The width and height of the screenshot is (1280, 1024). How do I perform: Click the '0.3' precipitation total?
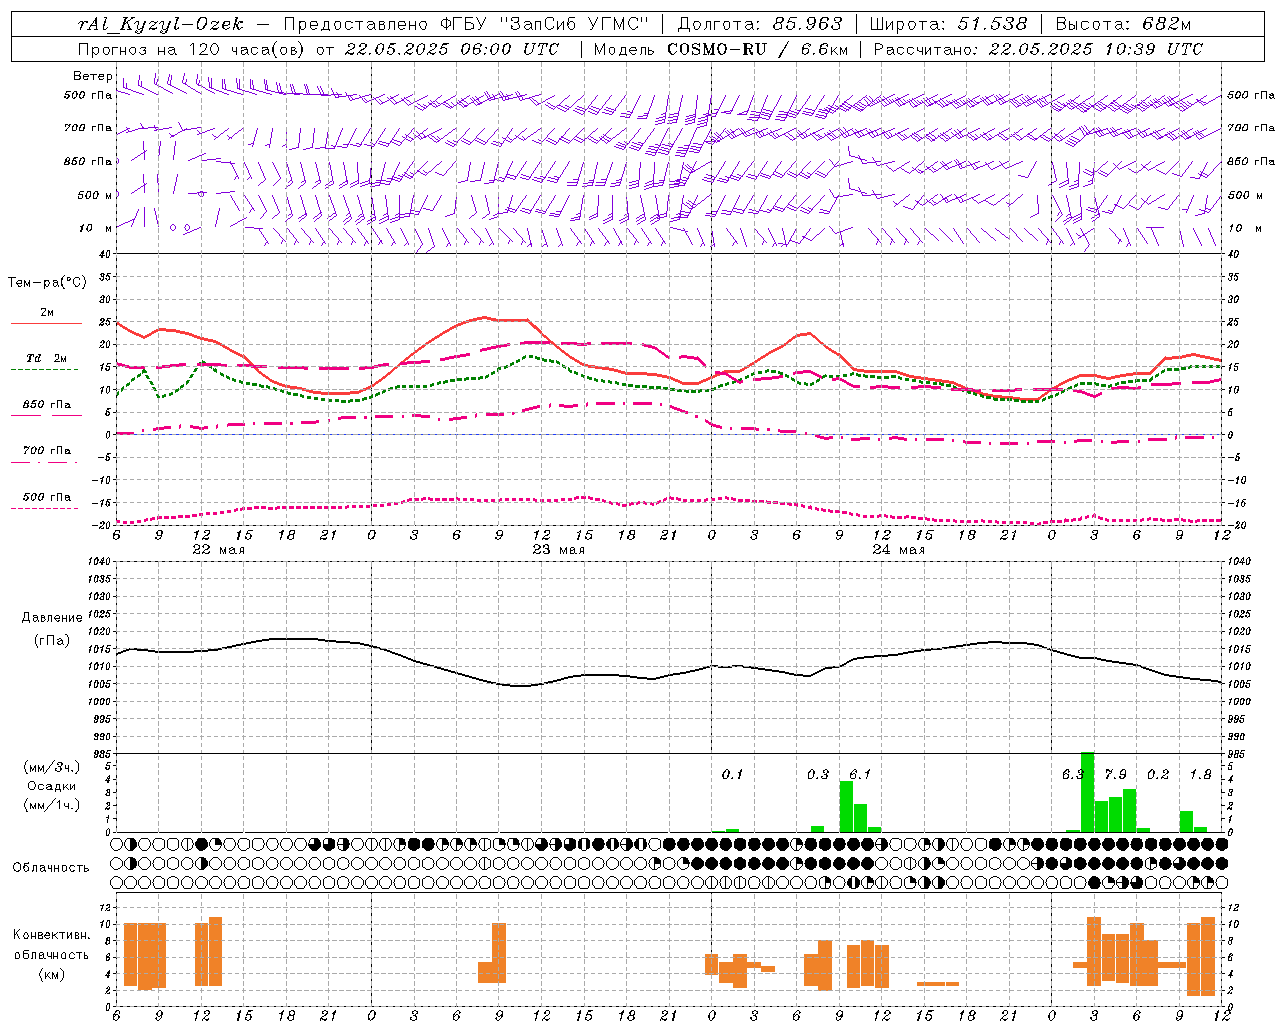[x=818, y=774]
